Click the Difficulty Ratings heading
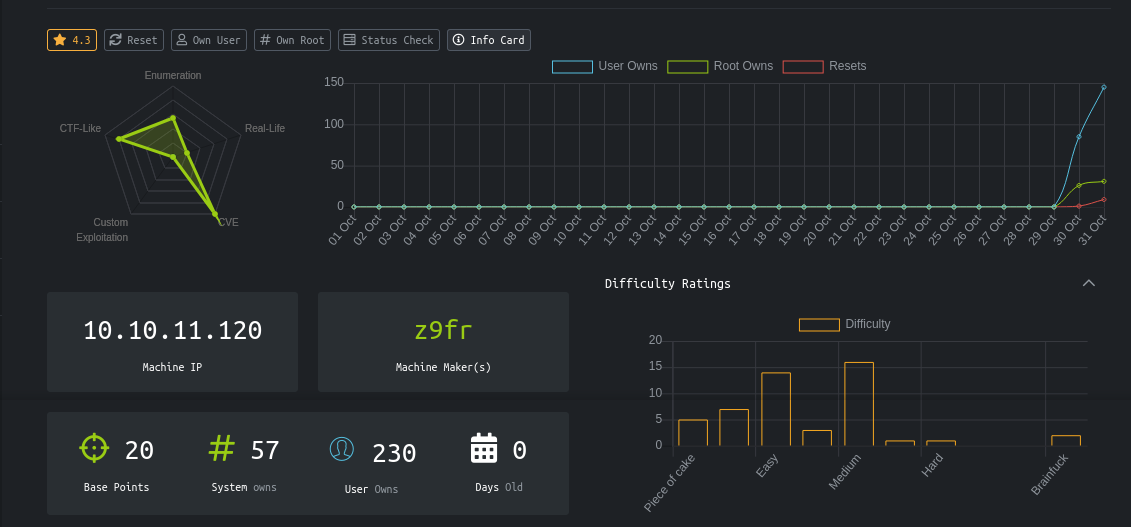This screenshot has height=527, width=1131. [x=667, y=284]
